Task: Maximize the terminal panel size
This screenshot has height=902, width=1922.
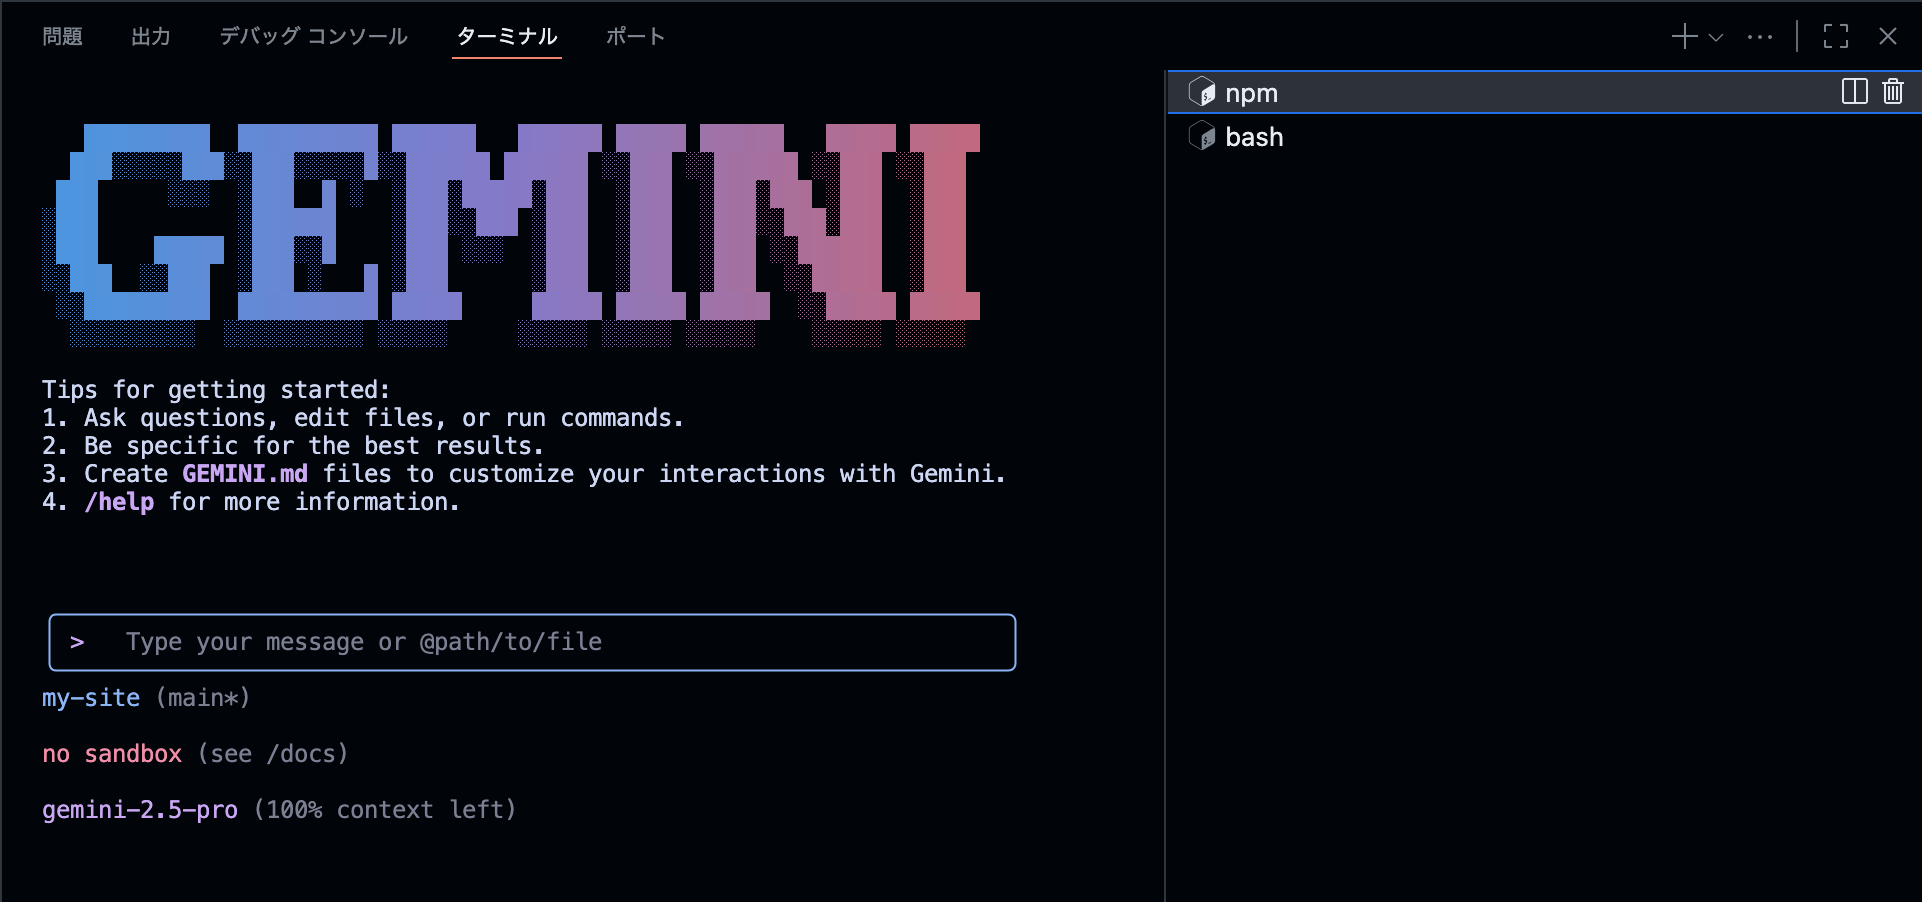Action: (1836, 36)
